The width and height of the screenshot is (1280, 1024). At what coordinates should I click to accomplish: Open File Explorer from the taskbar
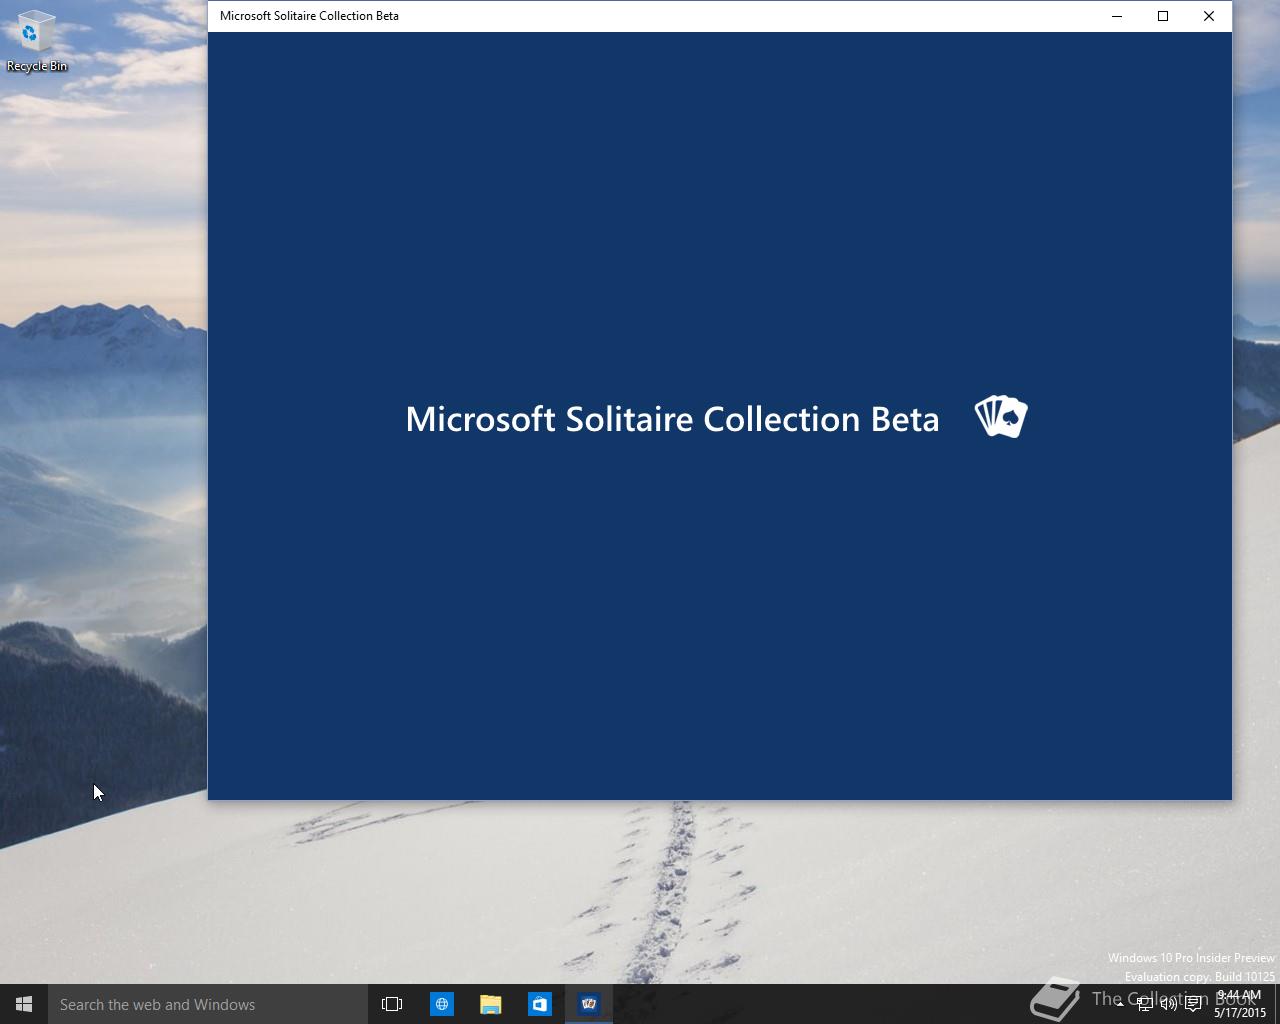(x=490, y=1004)
